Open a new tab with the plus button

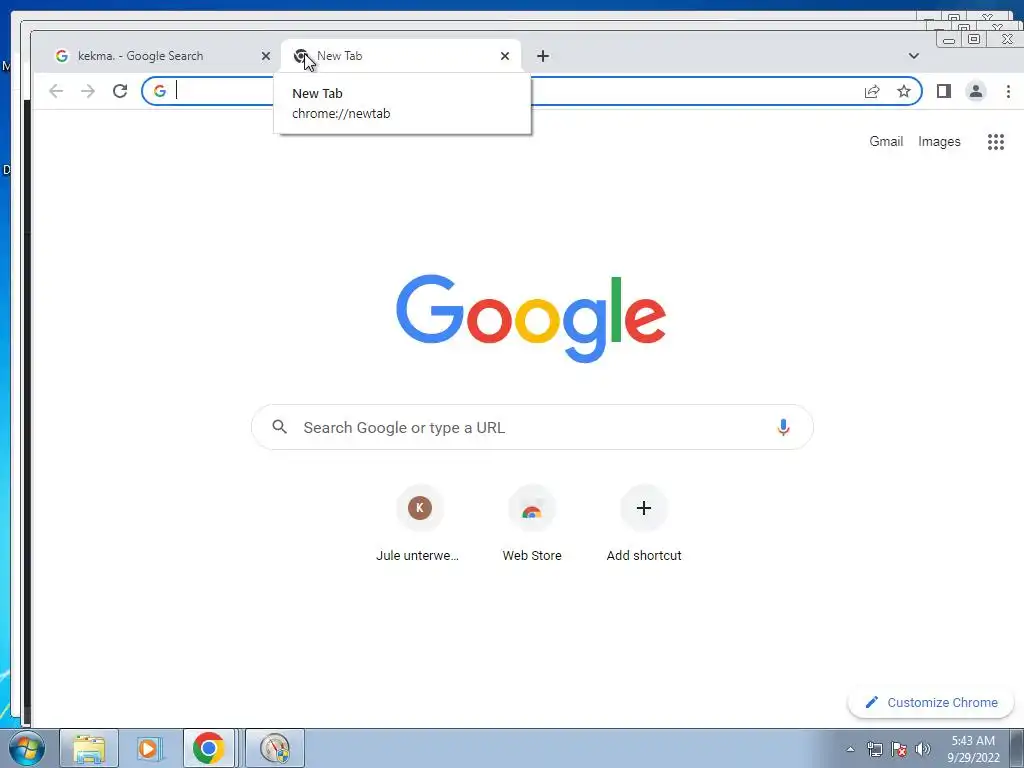(x=543, y=56)
